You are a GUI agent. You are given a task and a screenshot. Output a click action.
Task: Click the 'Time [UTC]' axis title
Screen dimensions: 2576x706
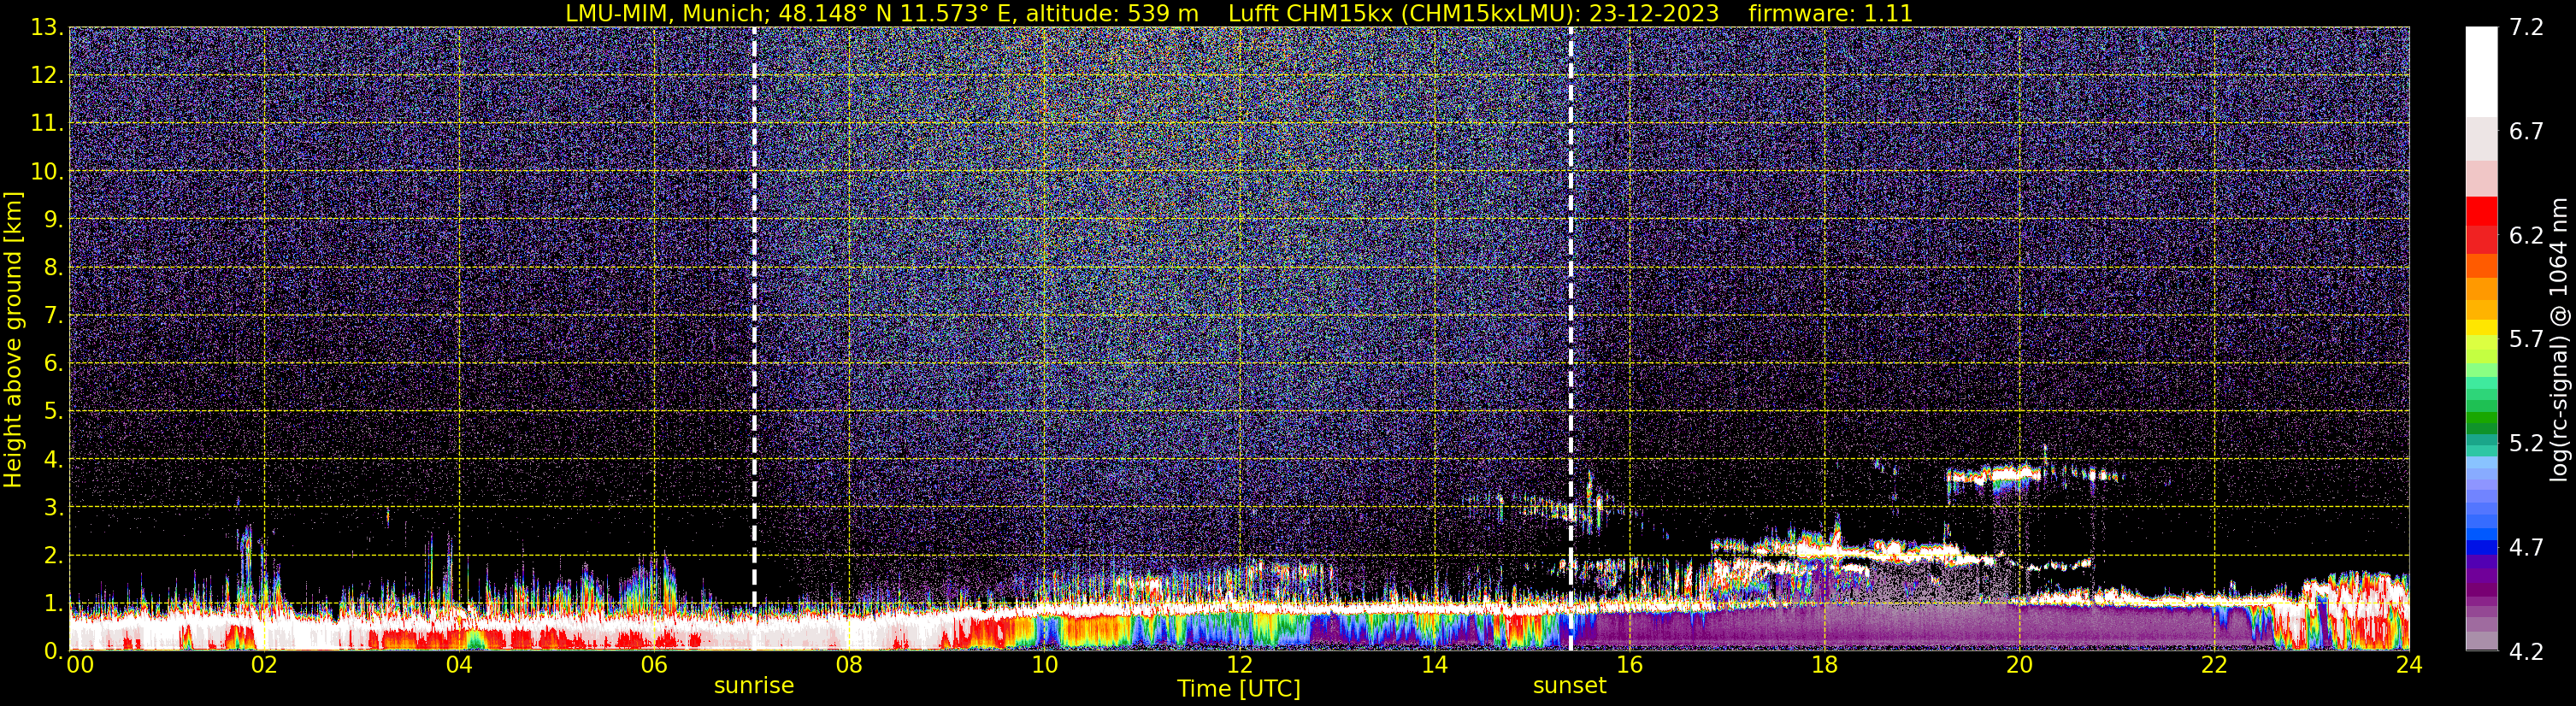click(1239, 689)
